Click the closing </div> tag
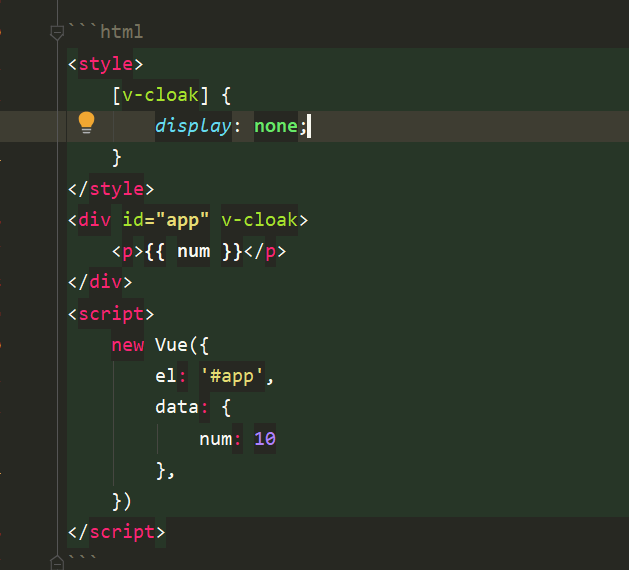 coord(100,282)
